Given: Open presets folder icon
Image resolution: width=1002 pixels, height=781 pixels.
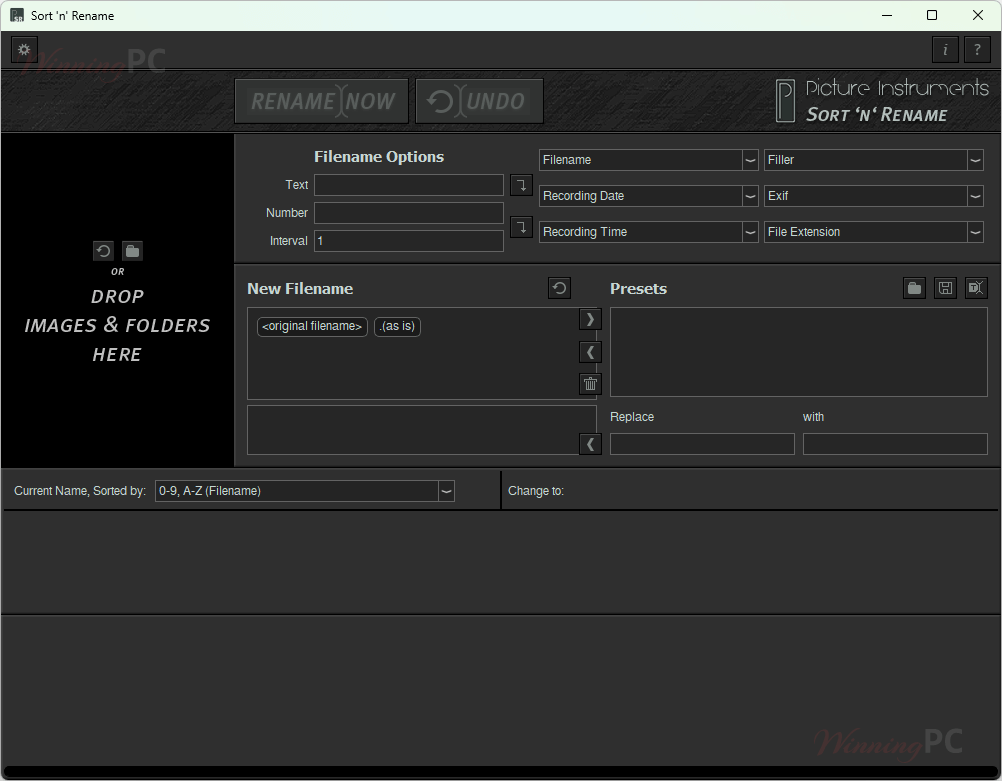Looking at the screenshot, I should (914, 288).
